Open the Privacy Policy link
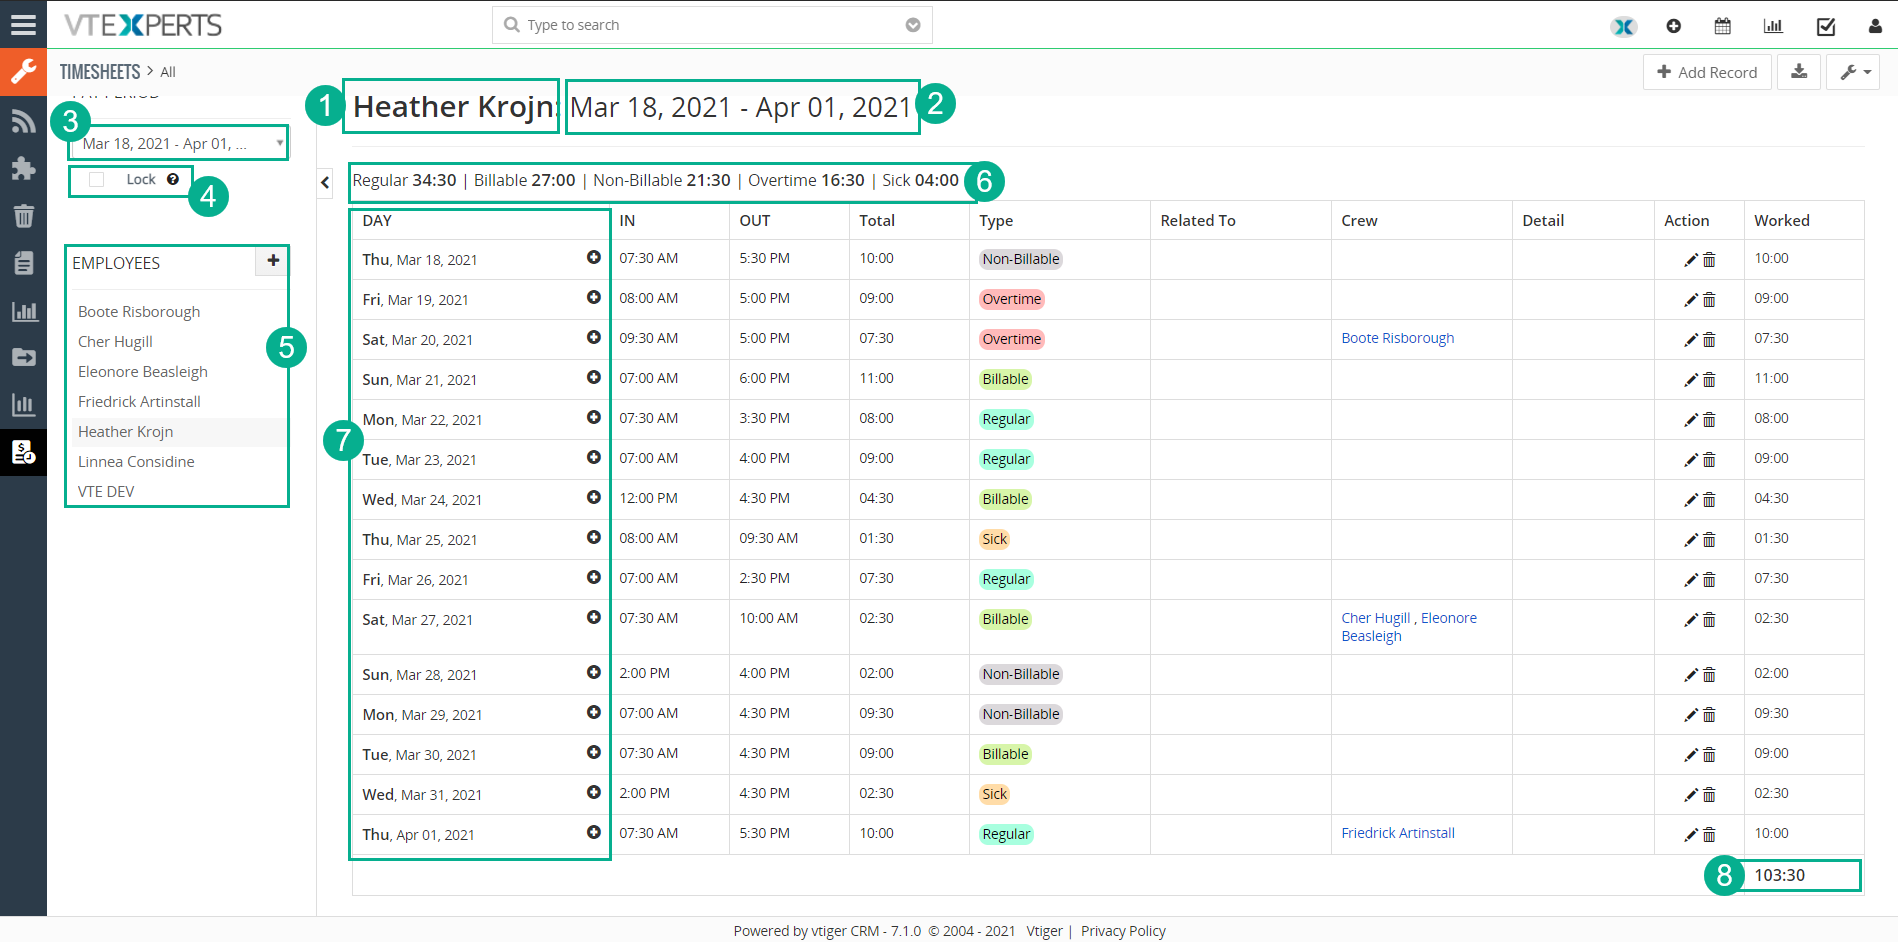This screenshot has width=1898, height=942. pyautogui.click(x=1123, y=931)
